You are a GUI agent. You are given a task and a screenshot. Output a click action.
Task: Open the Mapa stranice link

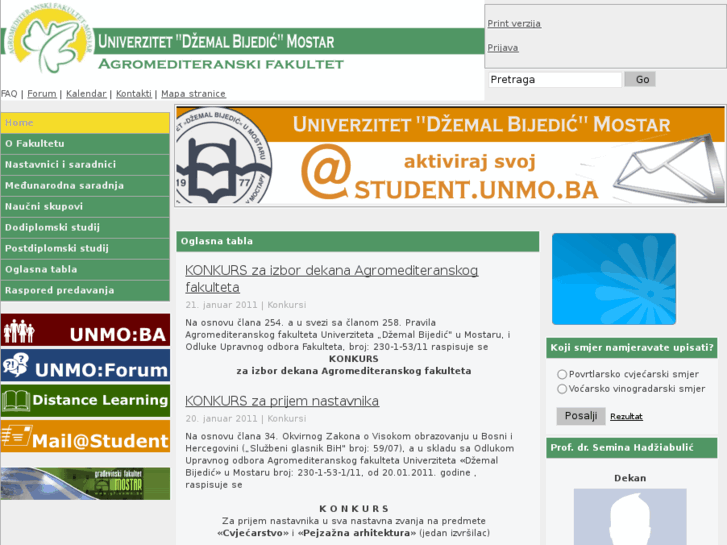tap(193, 94)
